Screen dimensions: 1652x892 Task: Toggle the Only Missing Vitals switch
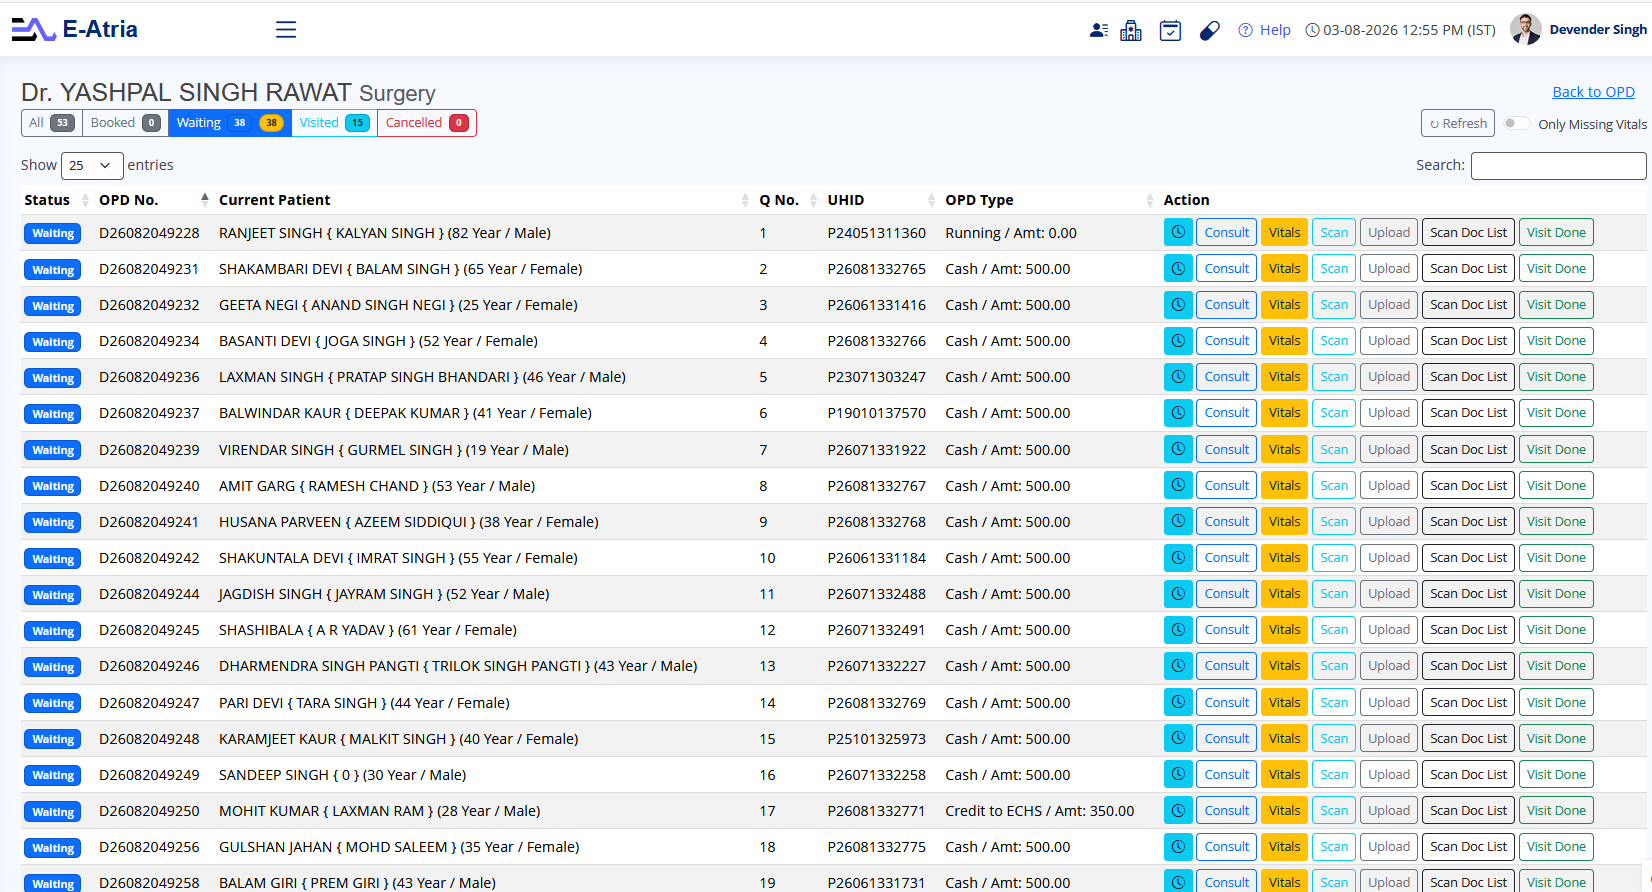click(x=1516, y=124)
